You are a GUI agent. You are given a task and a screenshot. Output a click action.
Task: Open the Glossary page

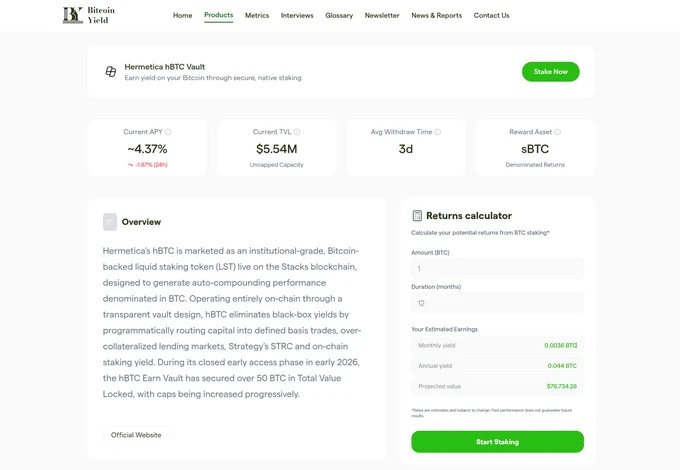tap(339, 15)
